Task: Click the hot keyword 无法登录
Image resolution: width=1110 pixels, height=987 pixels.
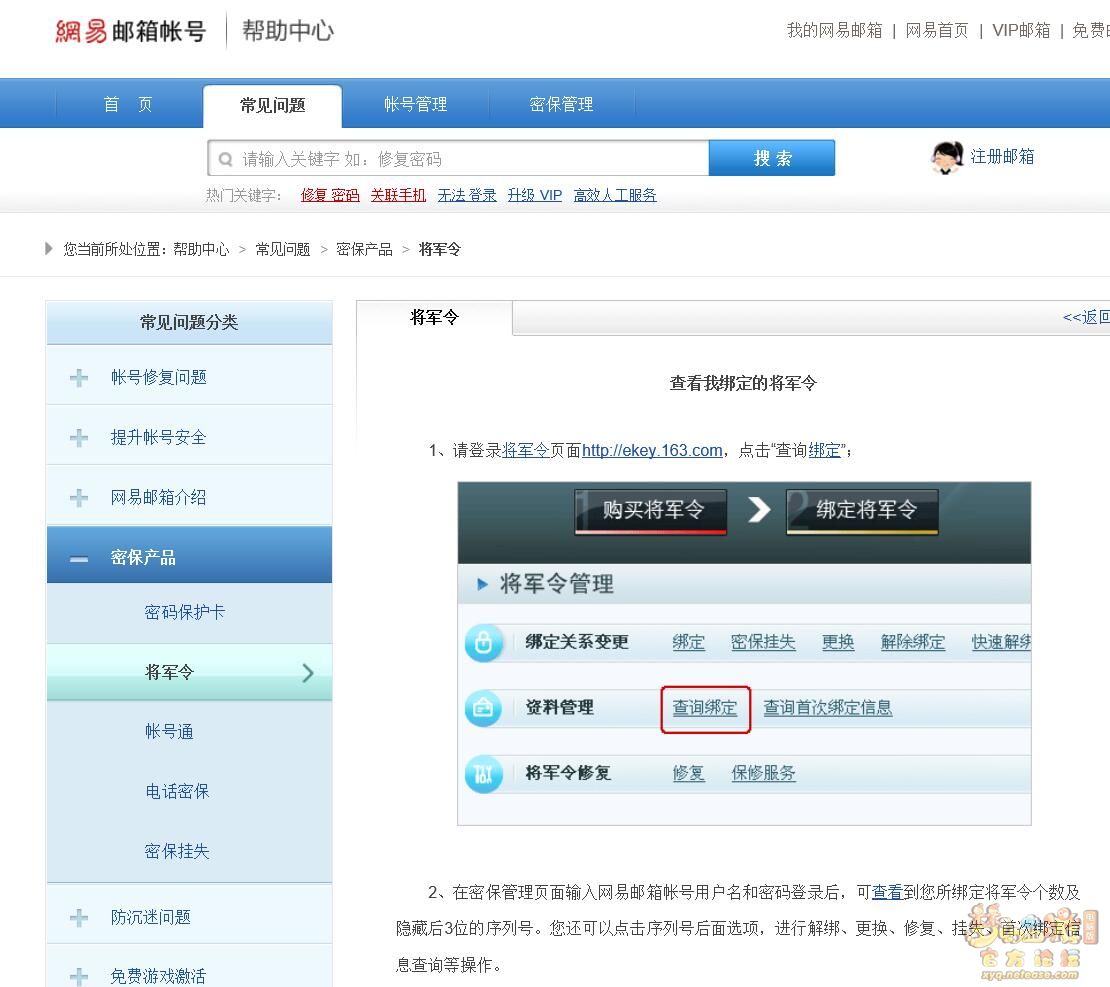Action: 467,195
